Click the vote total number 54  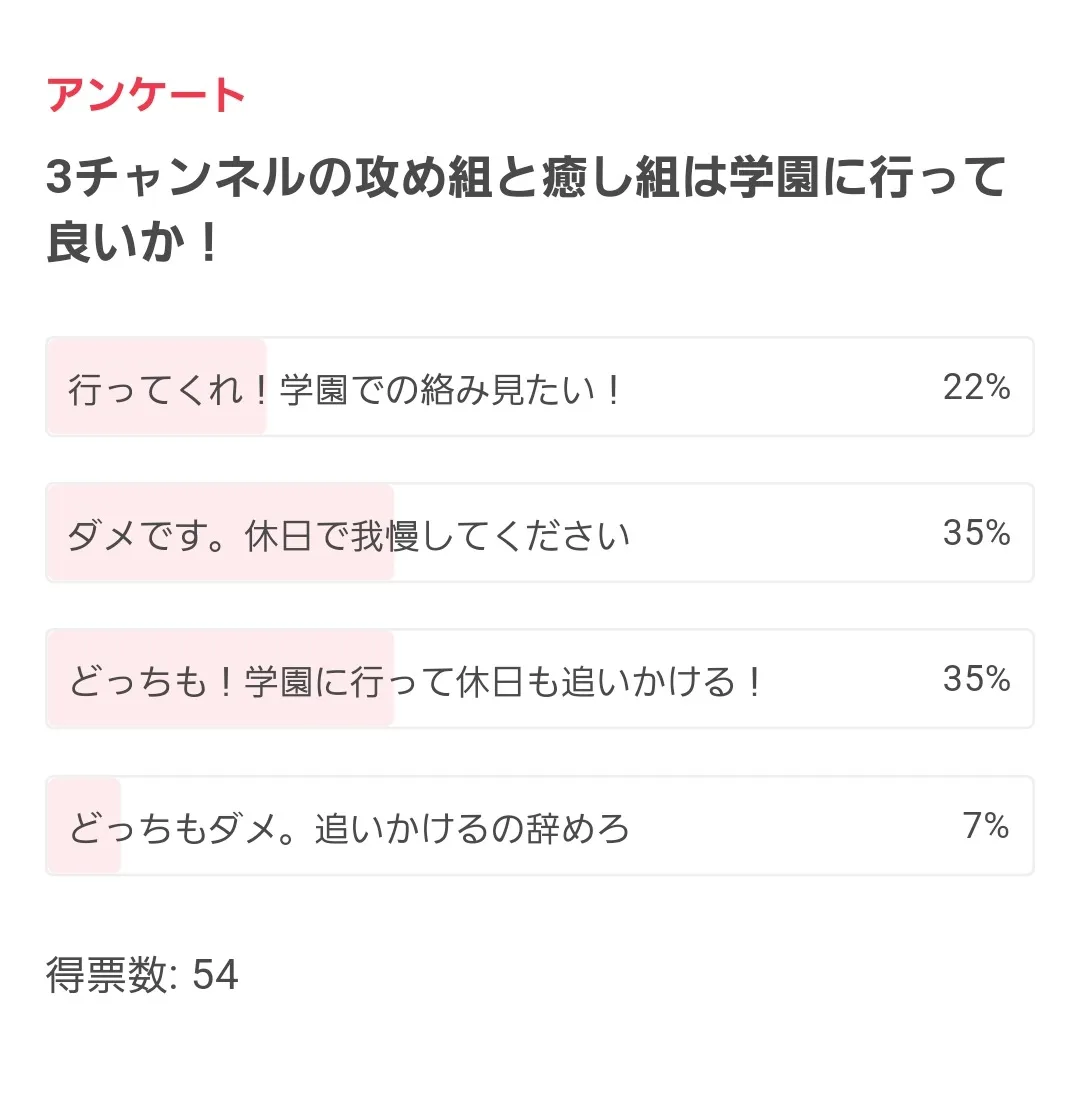point(215,975)
